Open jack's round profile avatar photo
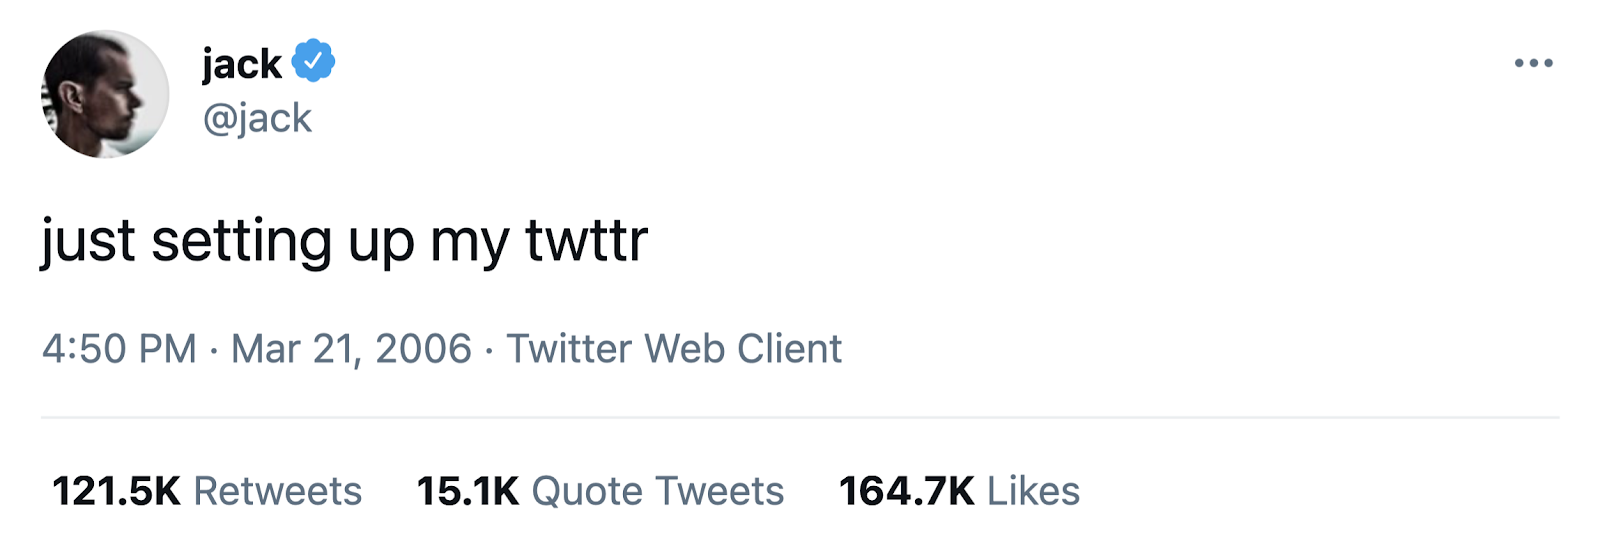1600x555 pixels. [105, 94]
